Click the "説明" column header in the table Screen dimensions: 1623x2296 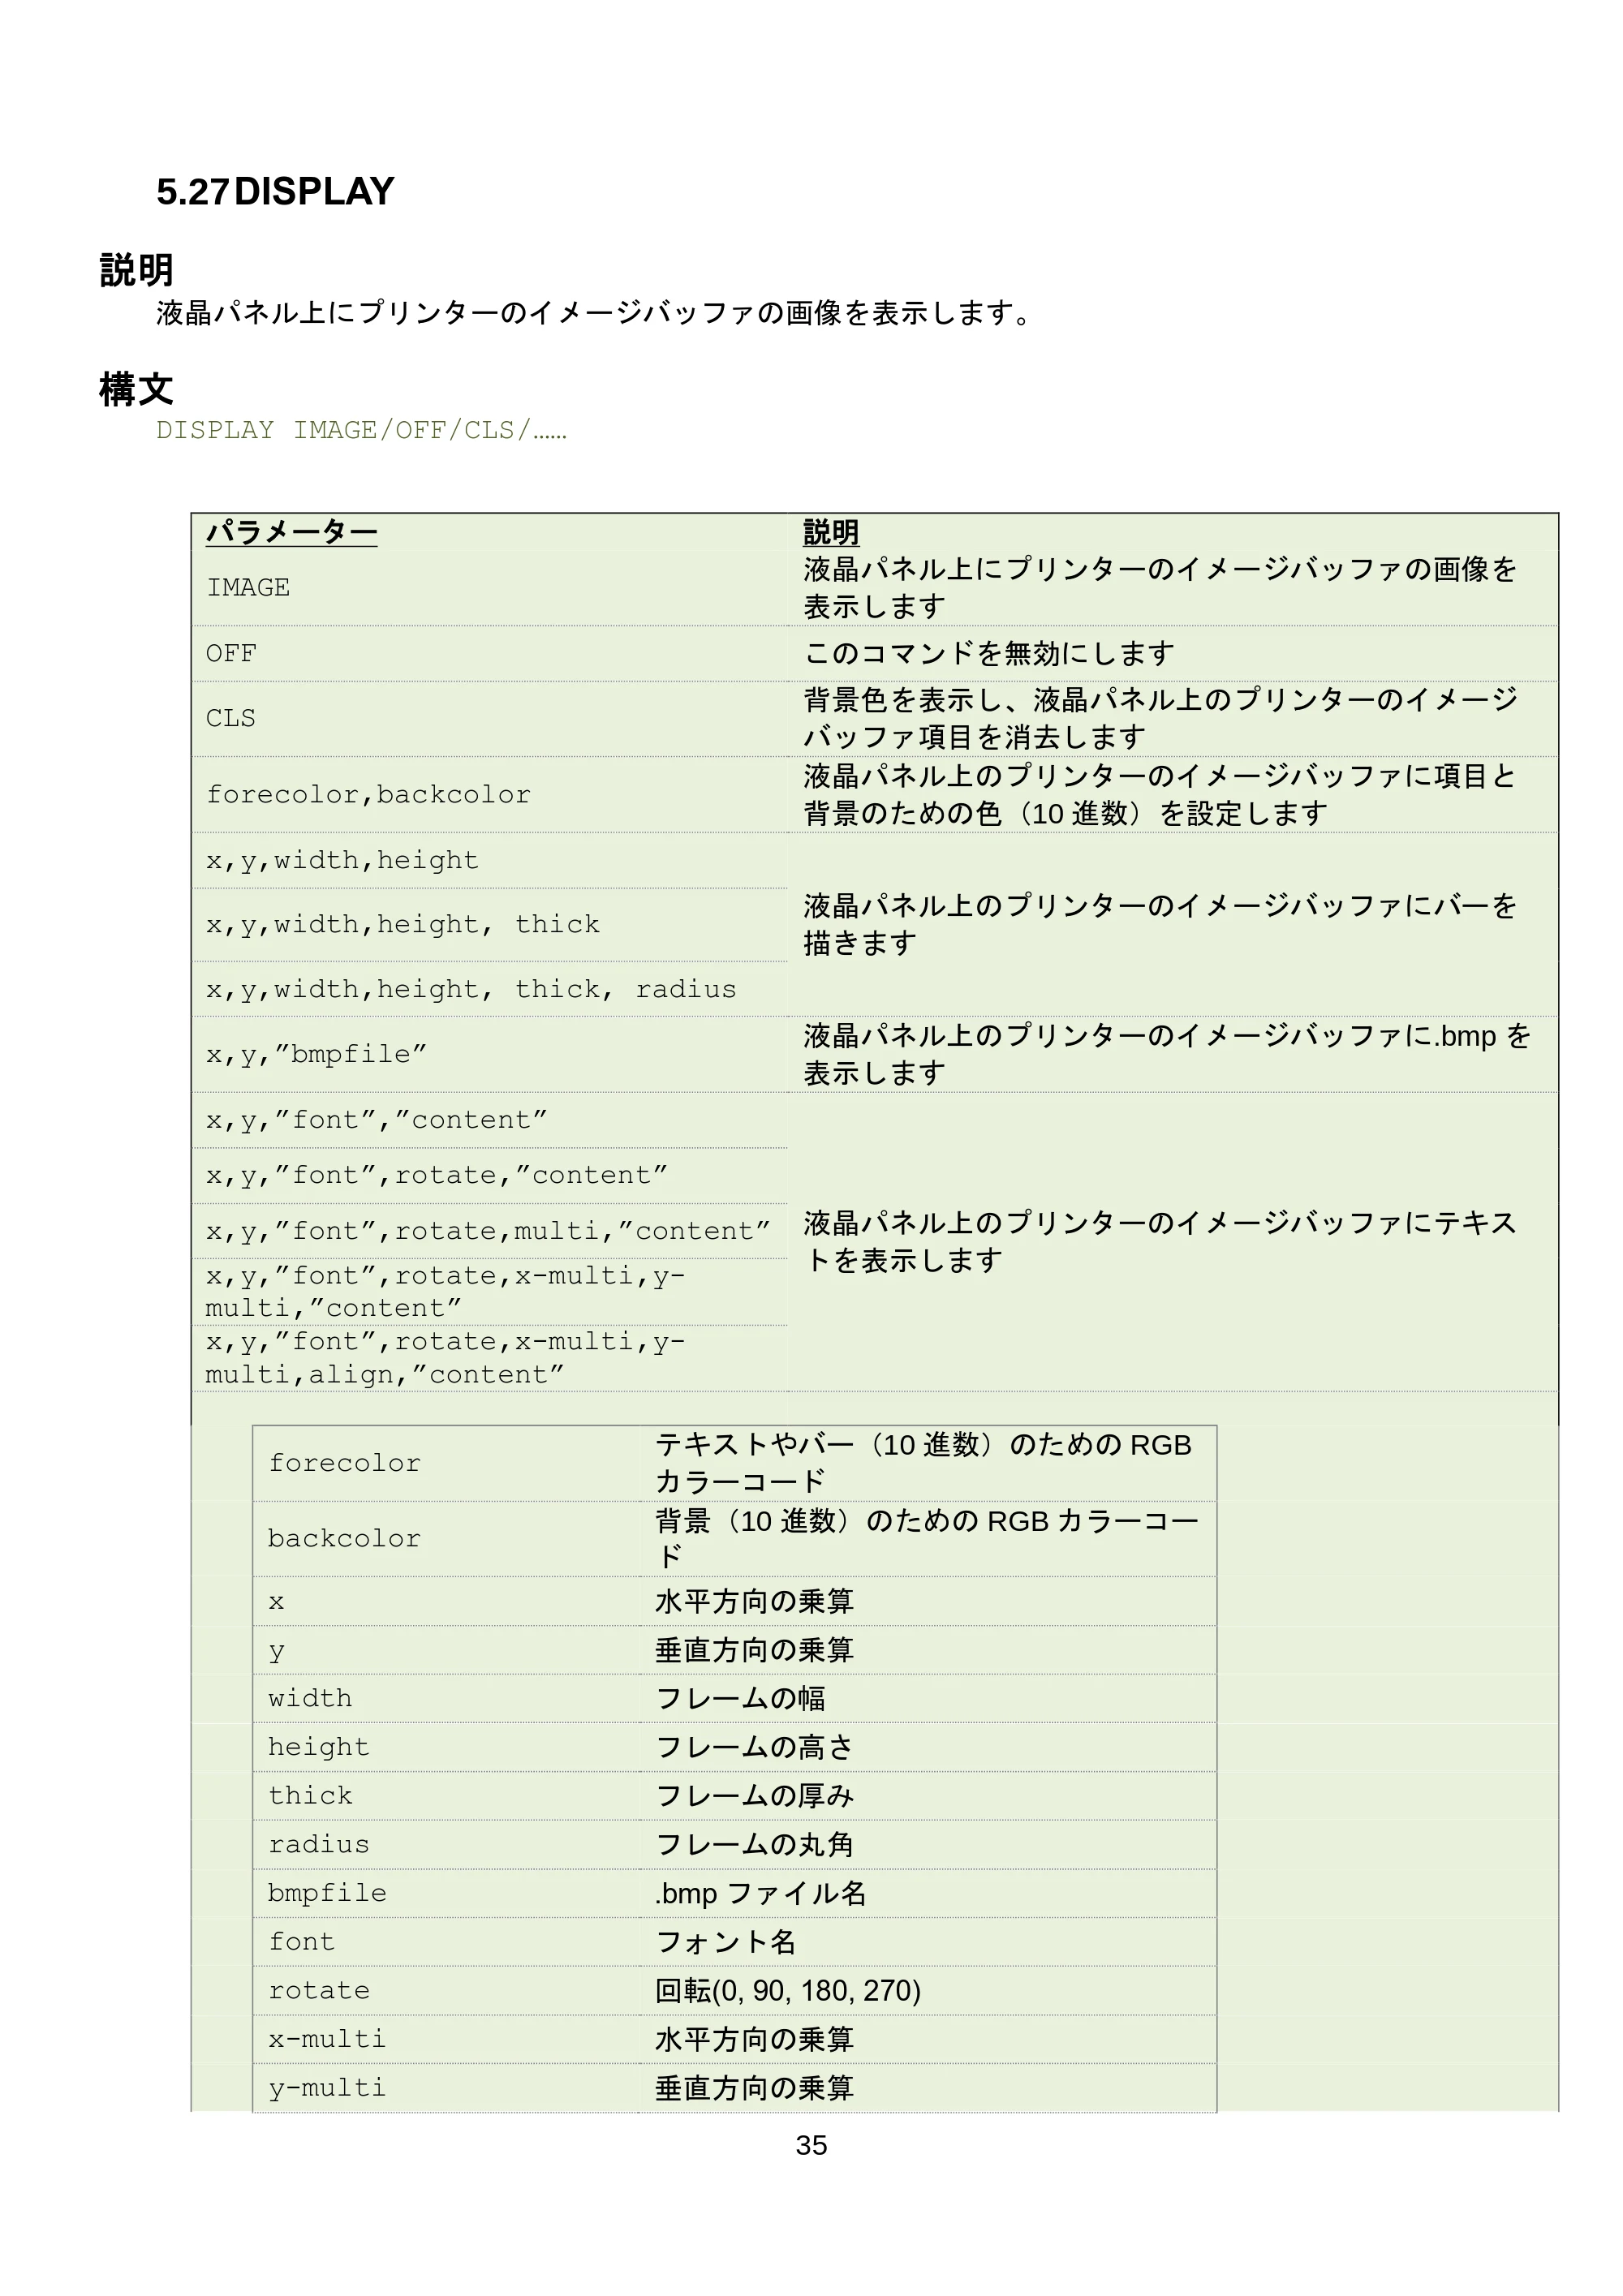click(831, 532)
